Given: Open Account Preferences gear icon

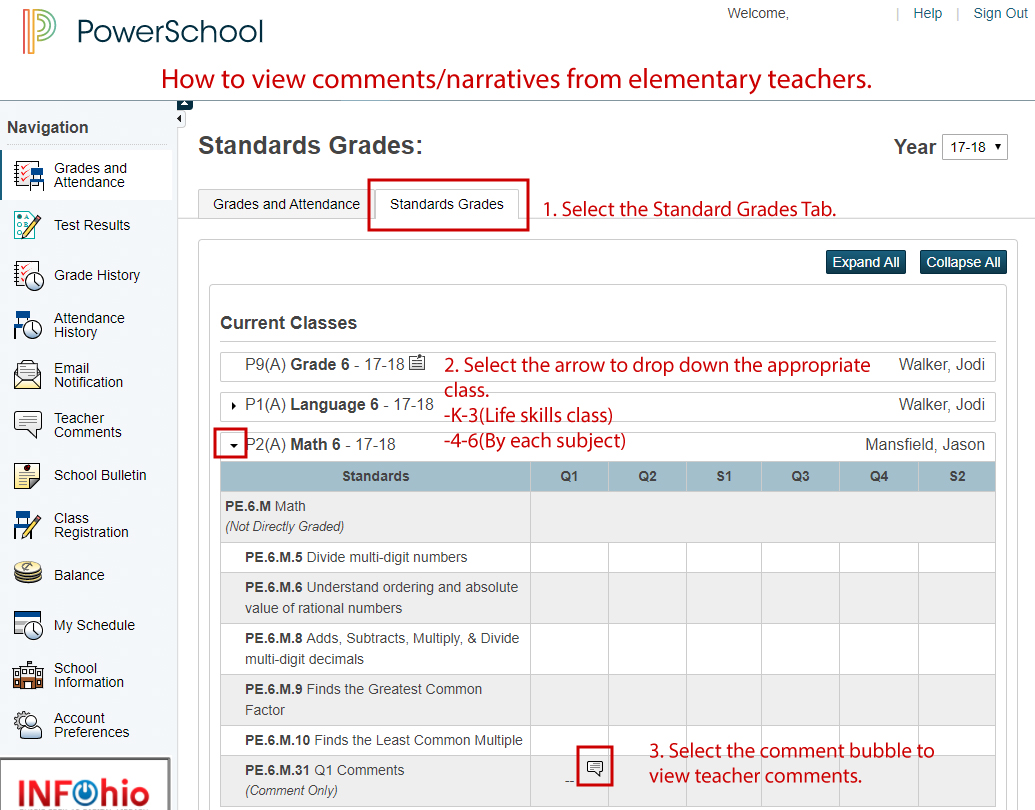Looking at the screenshot, I should [28, 725].
